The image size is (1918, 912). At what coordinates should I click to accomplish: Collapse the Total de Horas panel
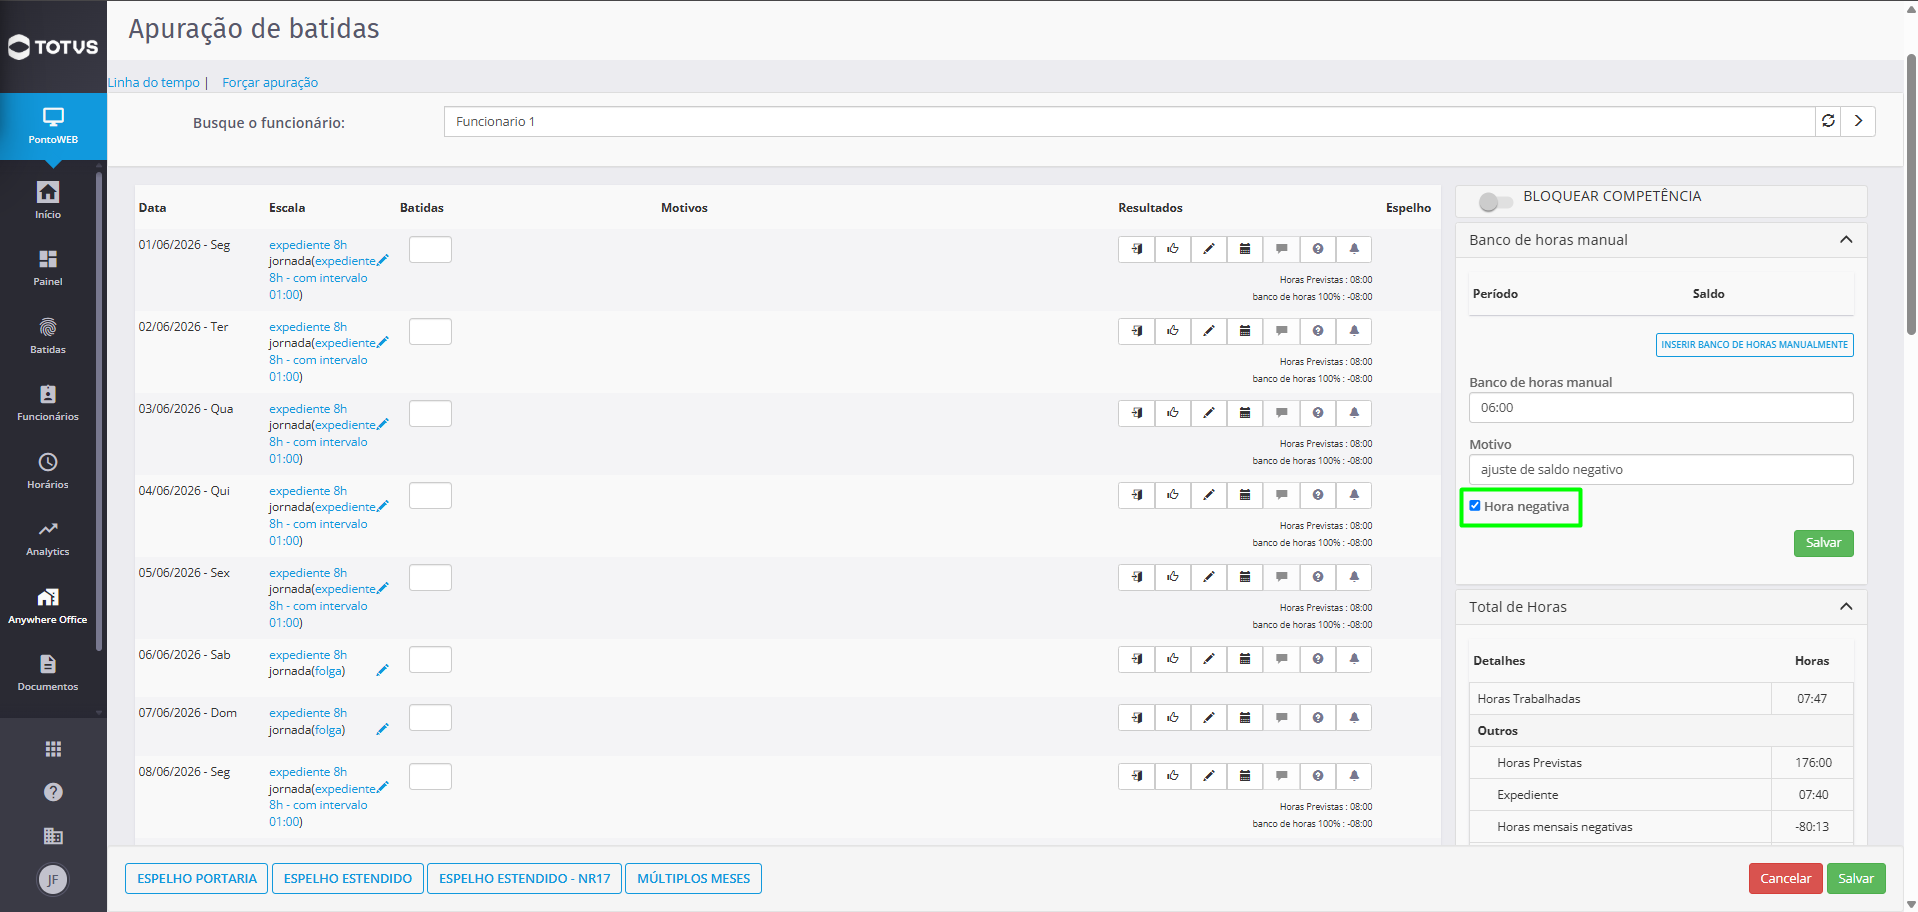coord(1846,607)
